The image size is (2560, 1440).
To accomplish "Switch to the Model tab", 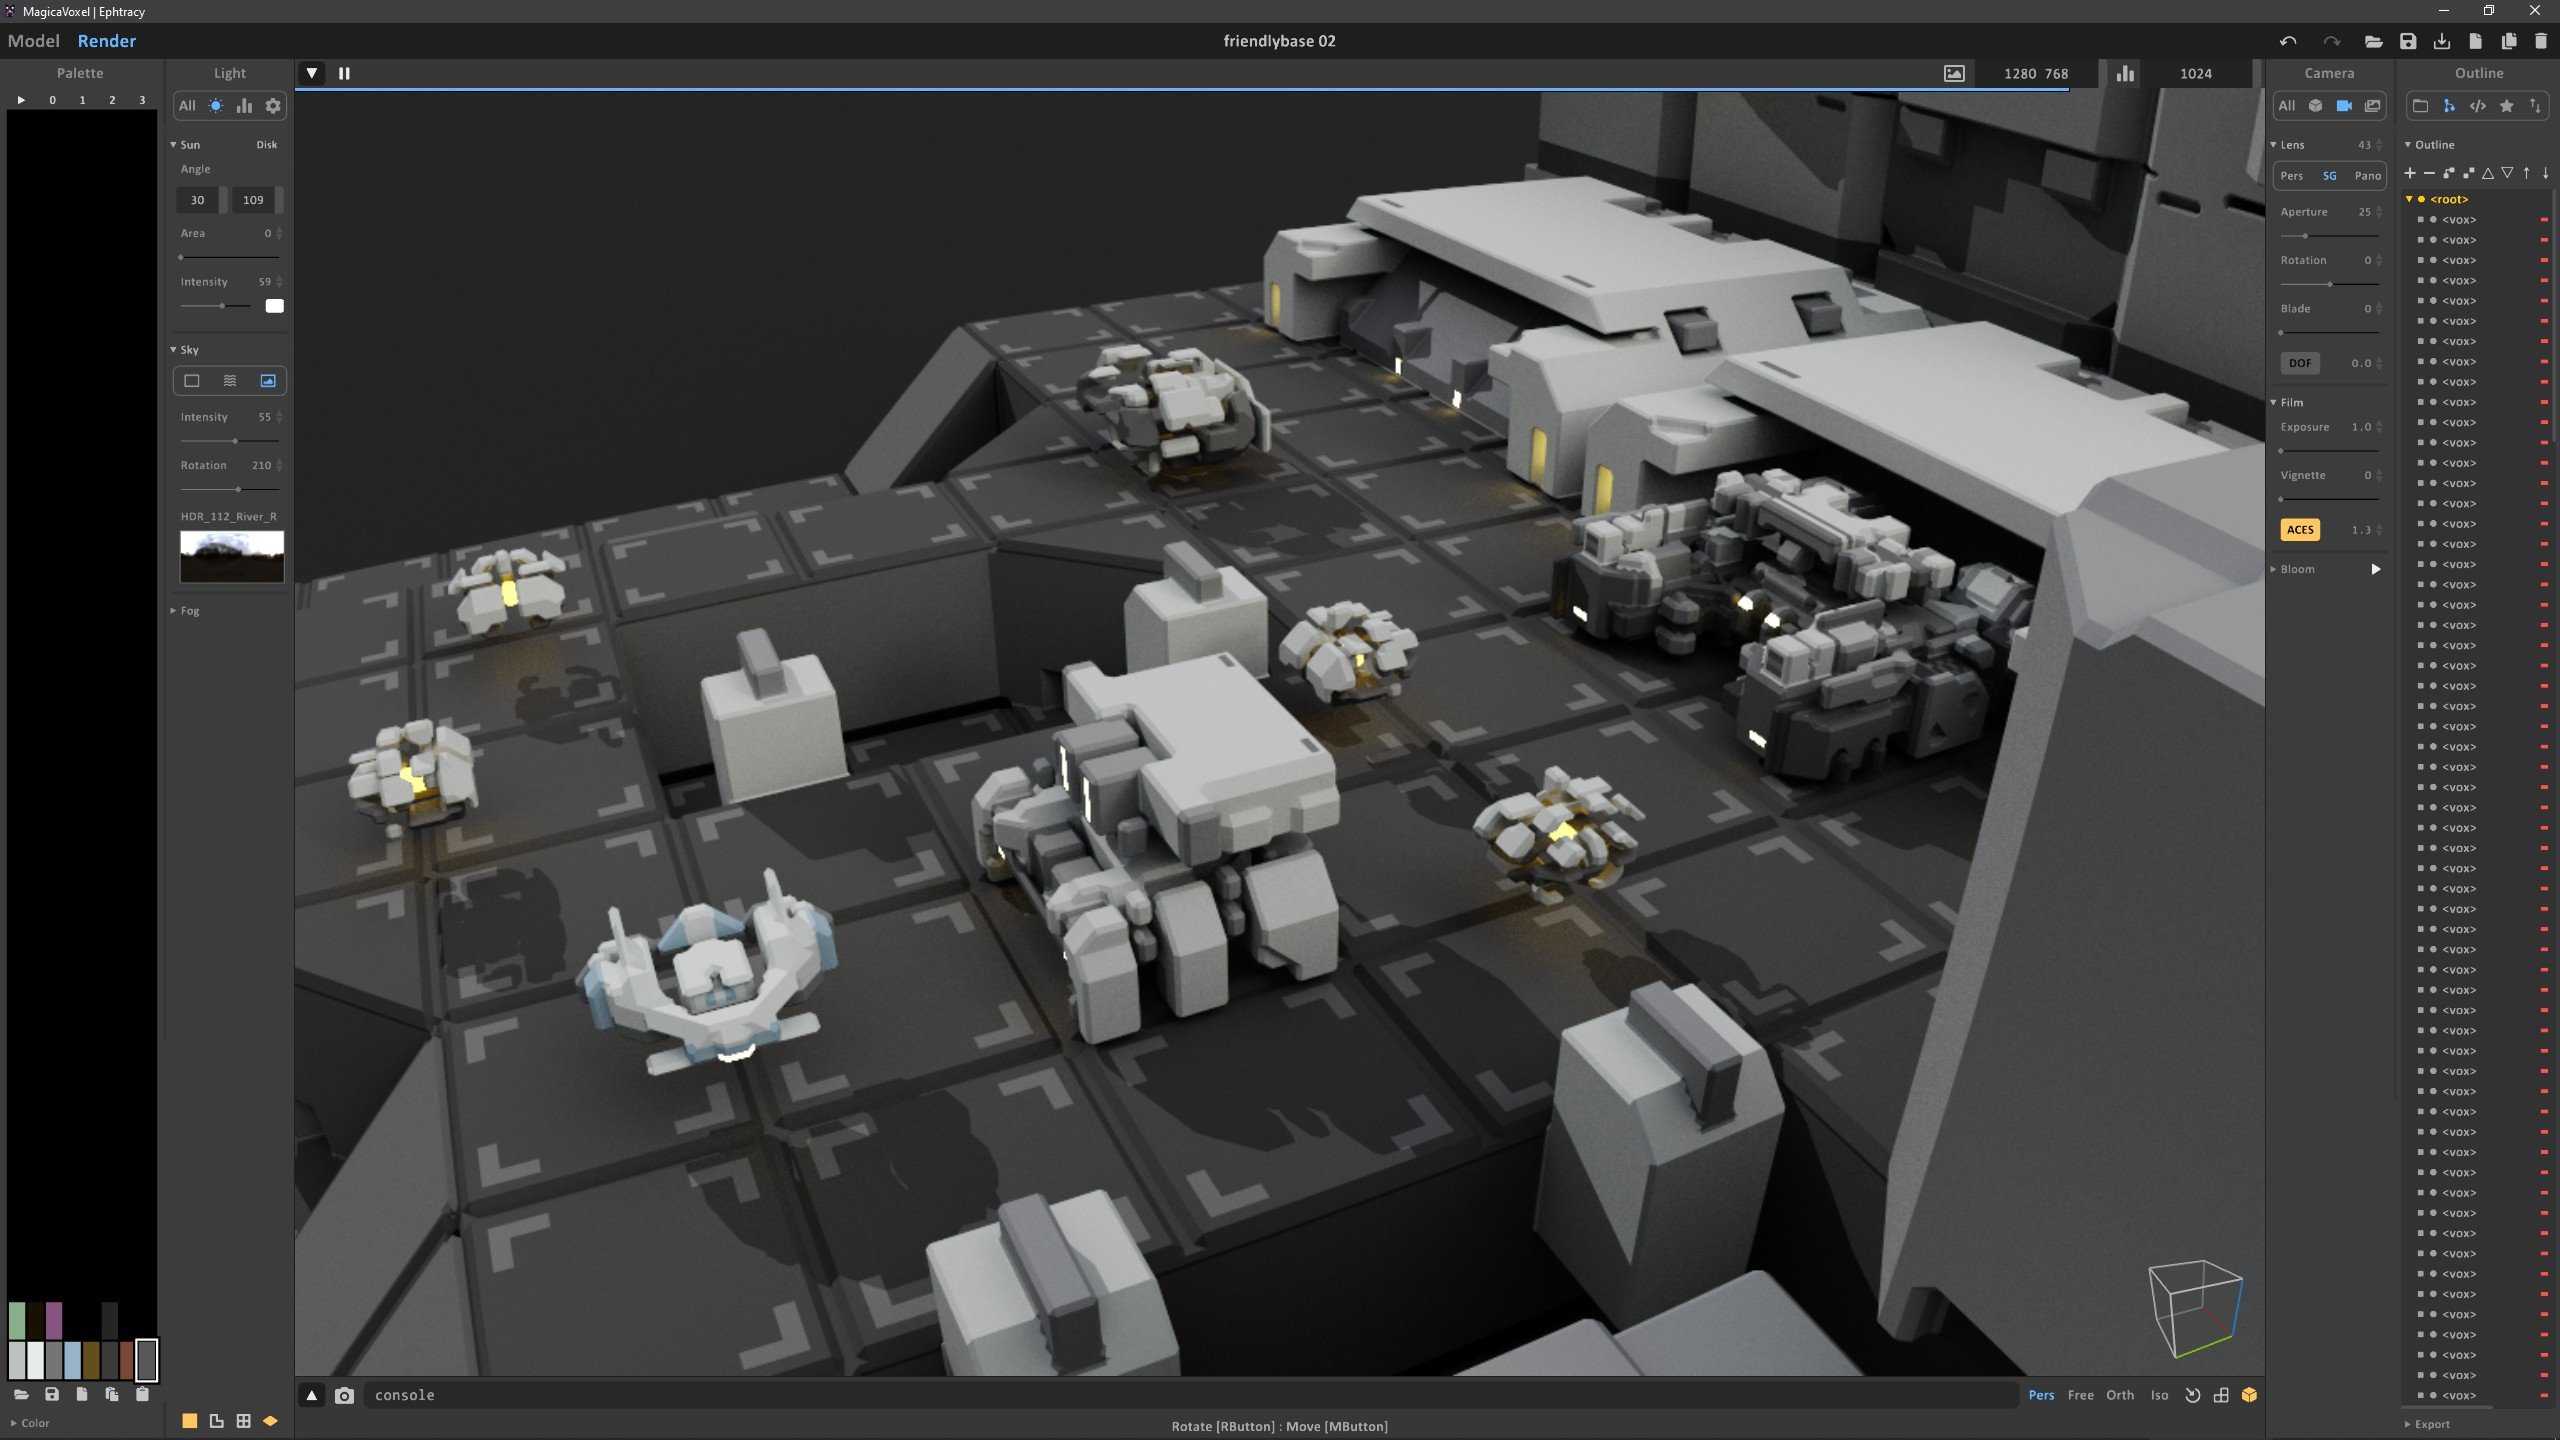I will [34, 41].
